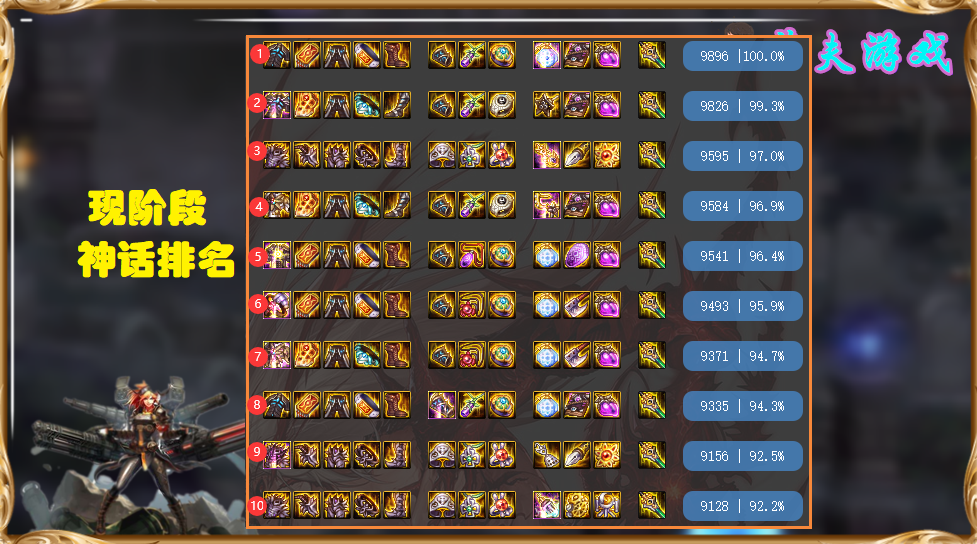
Task: Open the 9584 | 96.9% score button
Action: click(x=742, y=206)
